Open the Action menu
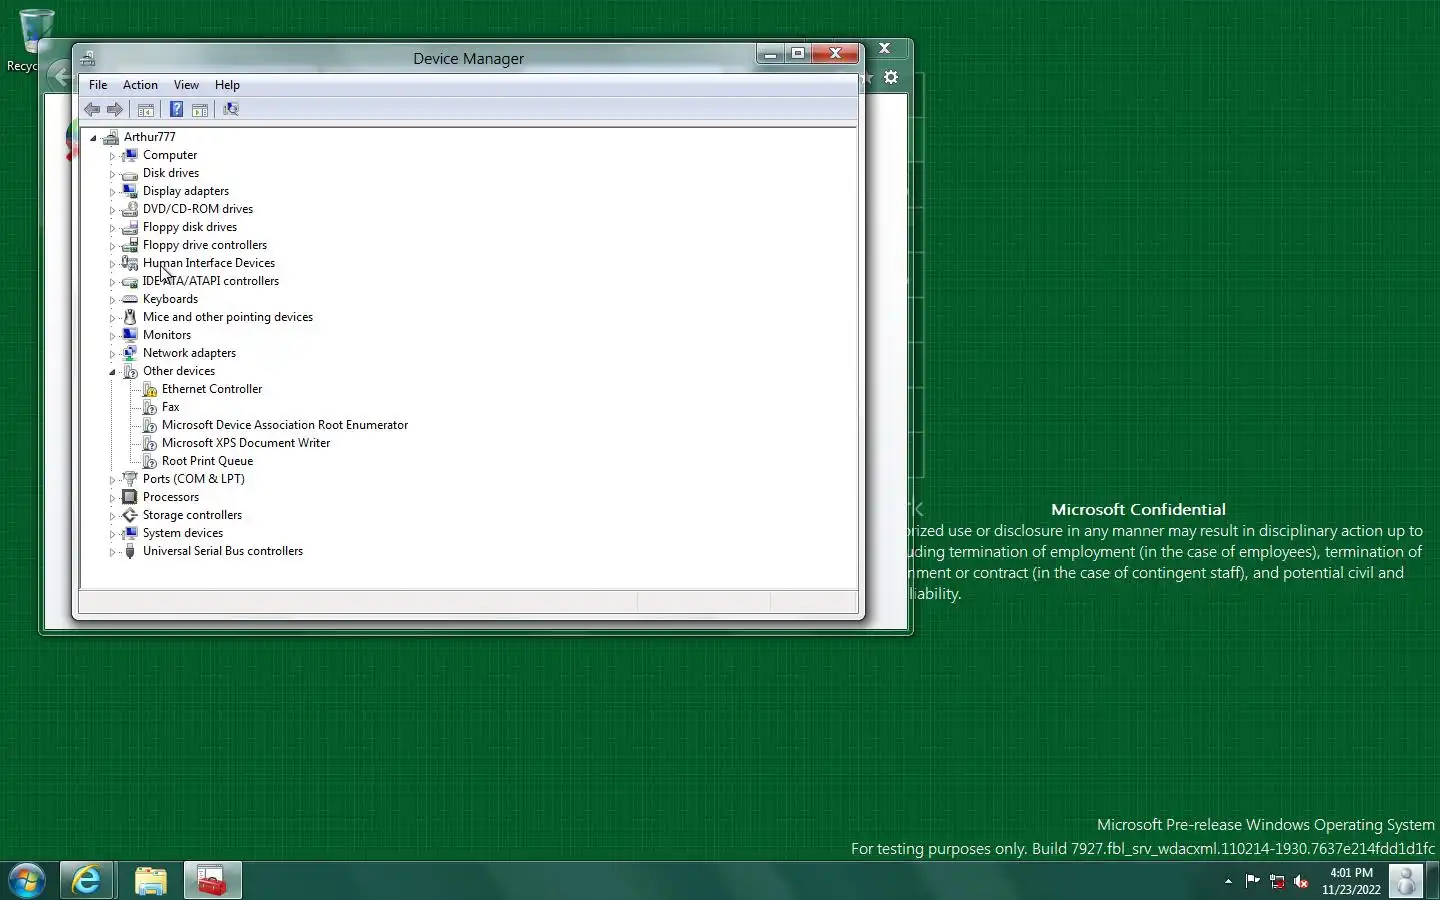Viewport: 1440px width, 900px height. [x=140, y=85]
